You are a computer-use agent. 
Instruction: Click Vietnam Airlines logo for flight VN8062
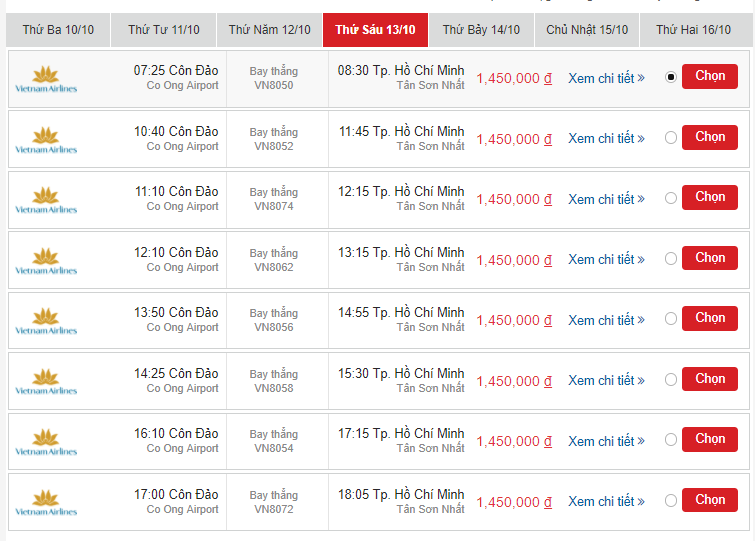click(x=46, y=261)
